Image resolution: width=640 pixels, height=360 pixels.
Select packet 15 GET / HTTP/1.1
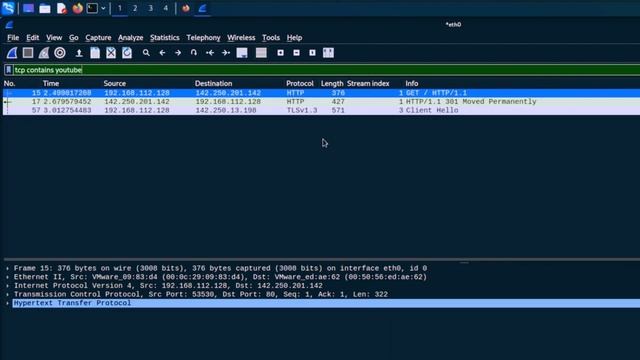321,93
